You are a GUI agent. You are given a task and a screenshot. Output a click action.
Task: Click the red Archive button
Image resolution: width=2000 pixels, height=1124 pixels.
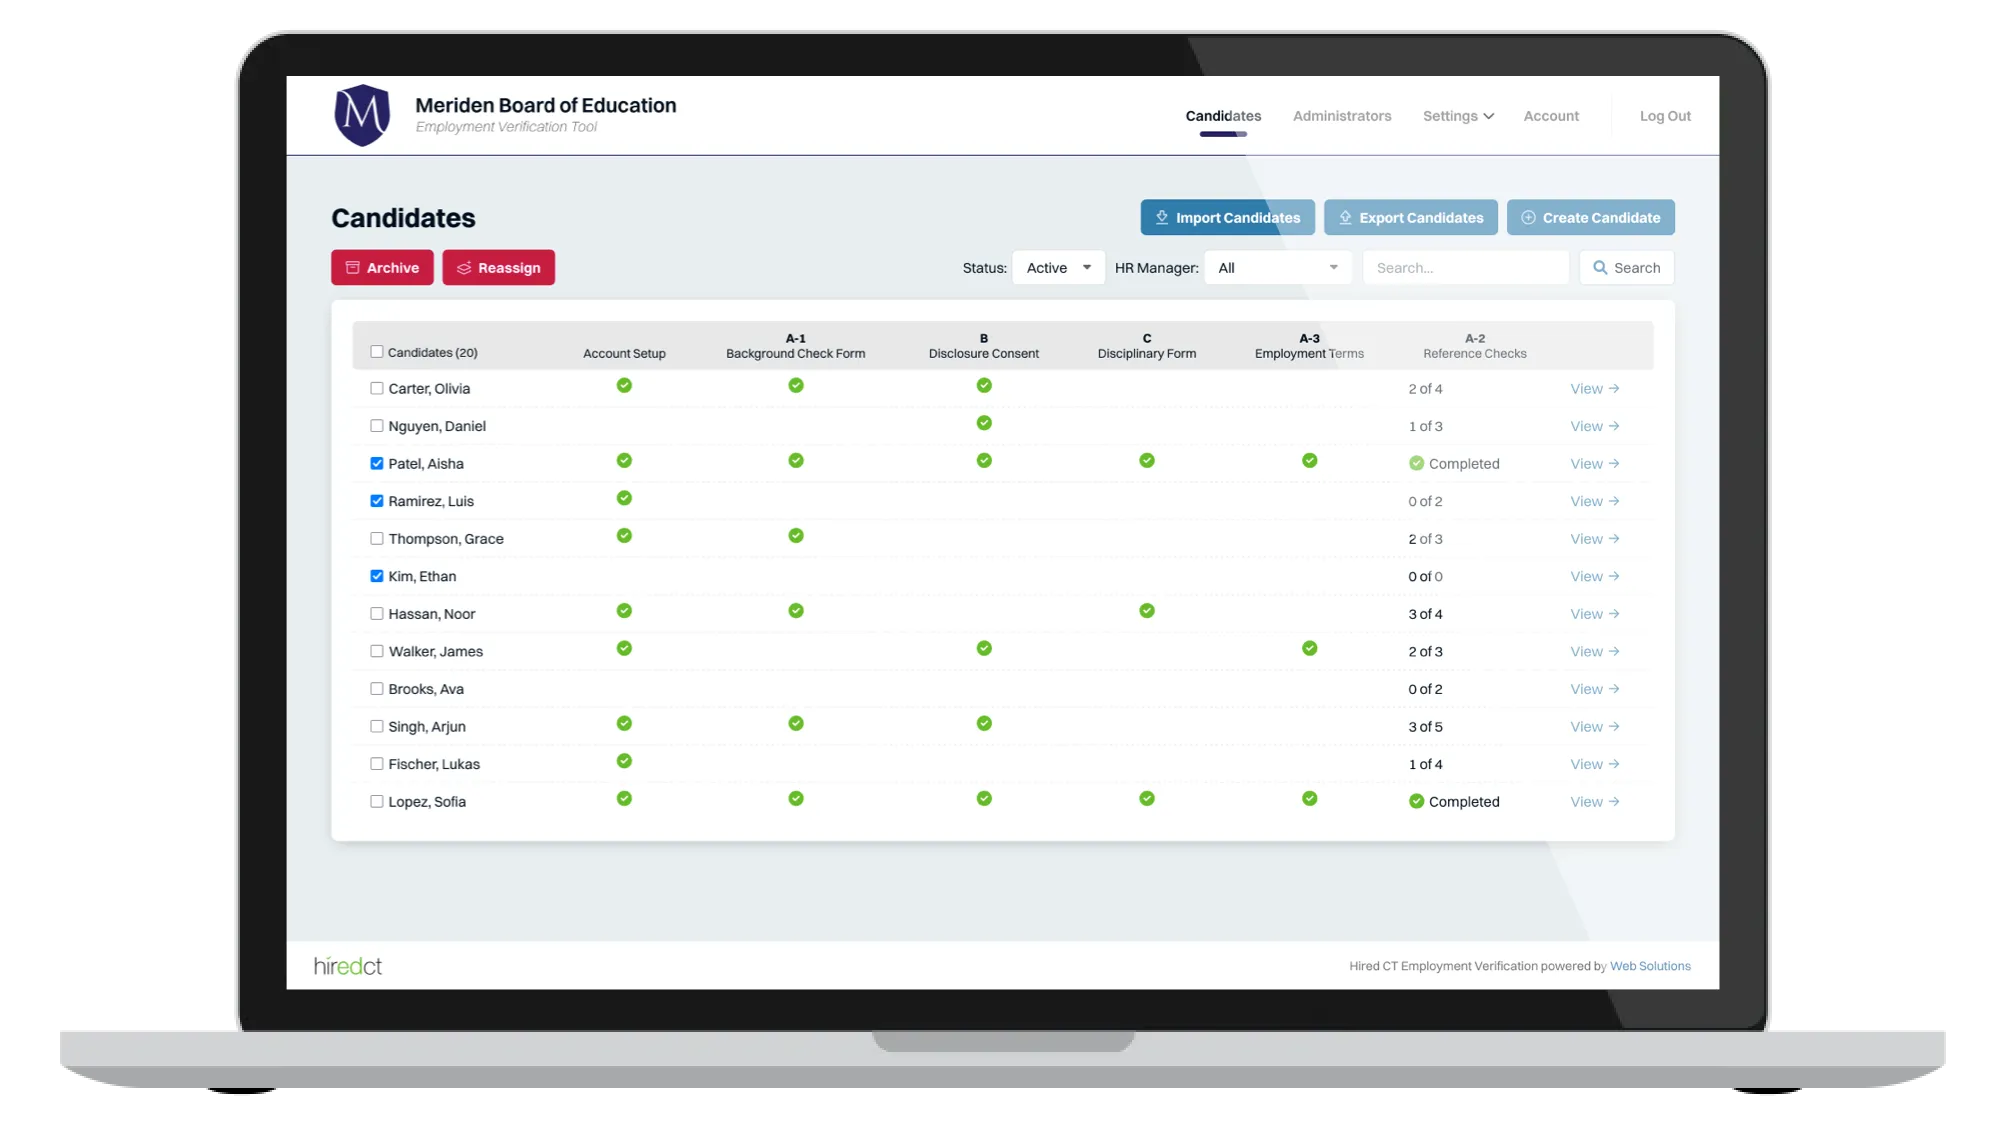point(382,268)
